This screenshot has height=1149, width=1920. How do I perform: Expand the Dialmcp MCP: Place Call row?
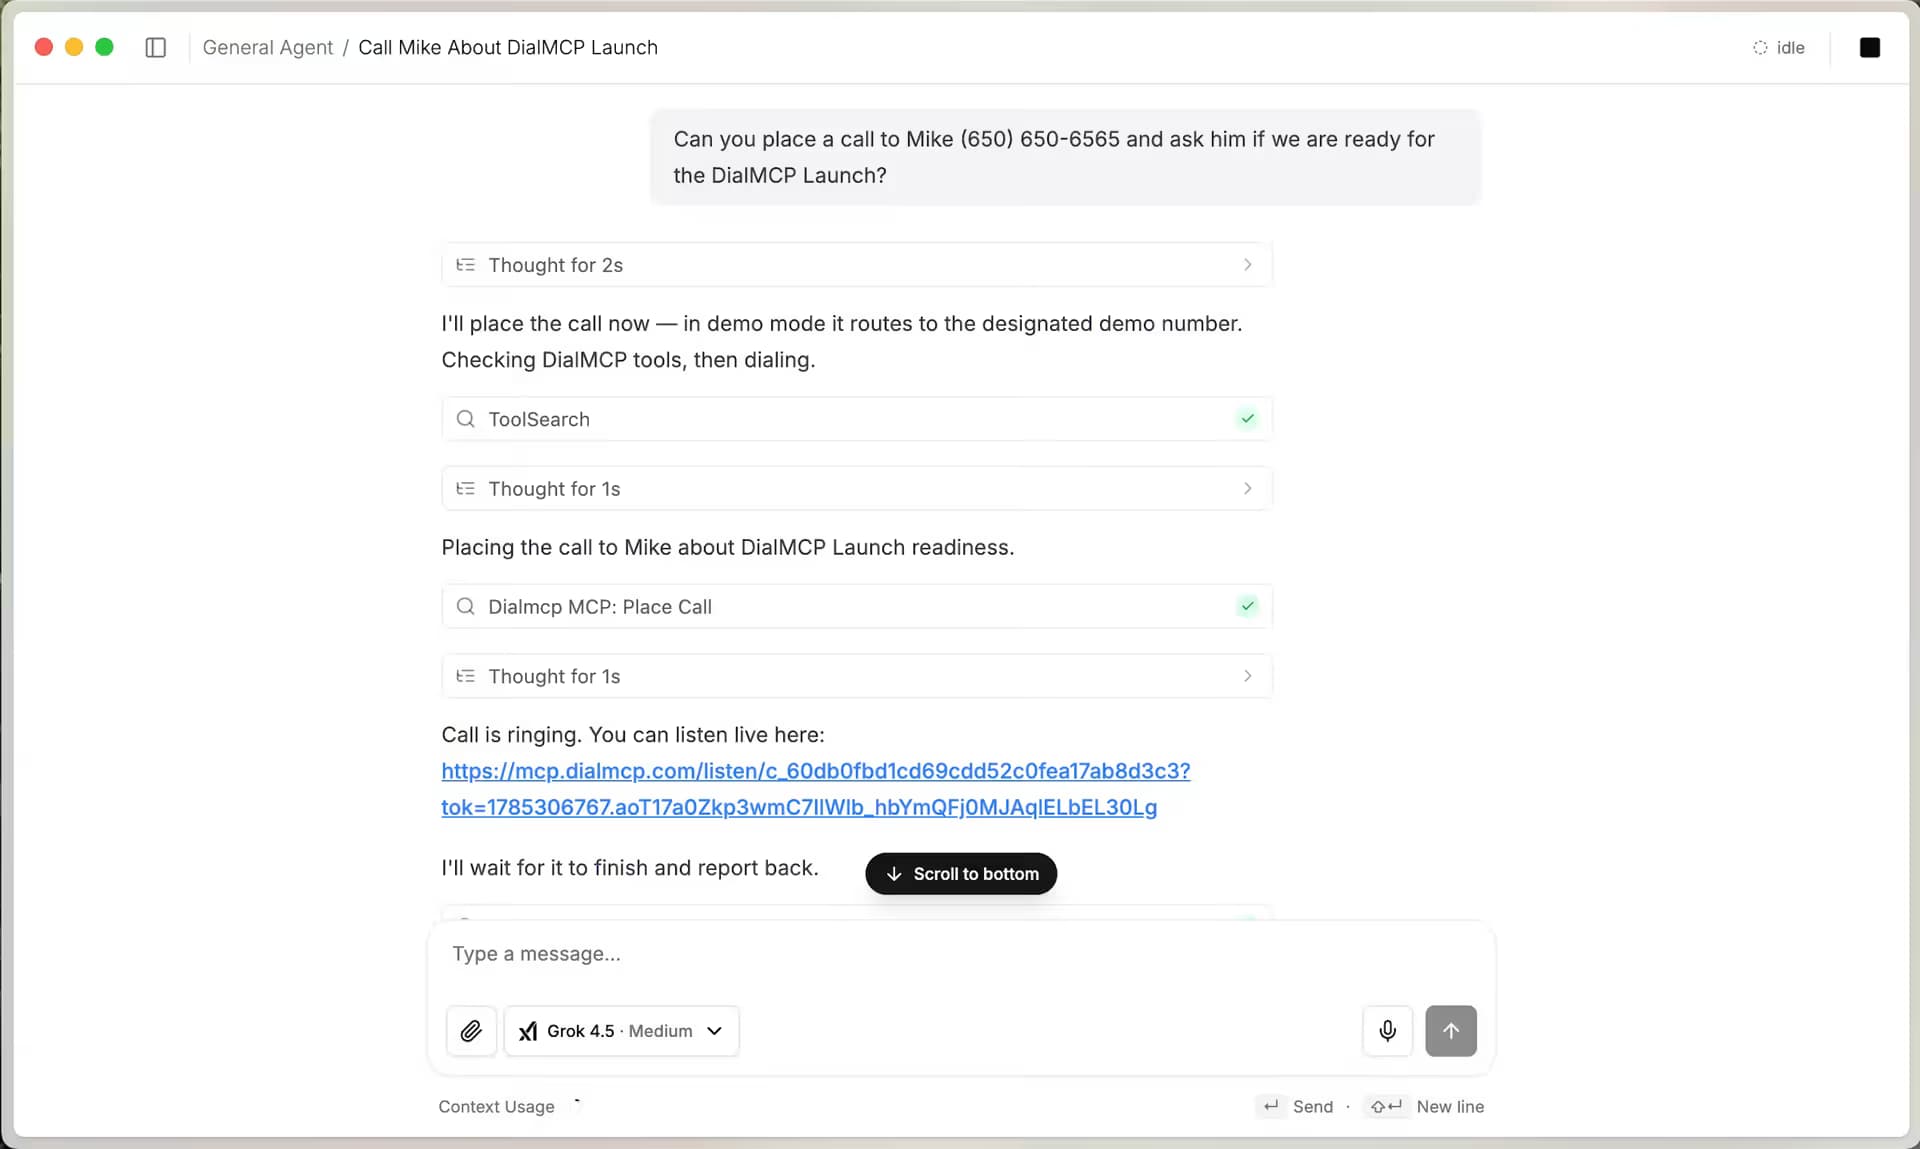click(856, 606)
